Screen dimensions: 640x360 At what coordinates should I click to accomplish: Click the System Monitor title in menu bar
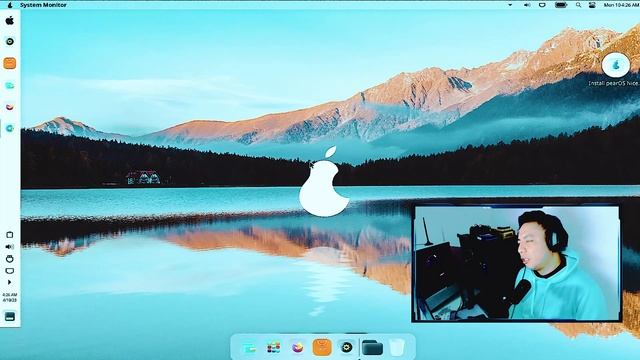pos(43,5)
